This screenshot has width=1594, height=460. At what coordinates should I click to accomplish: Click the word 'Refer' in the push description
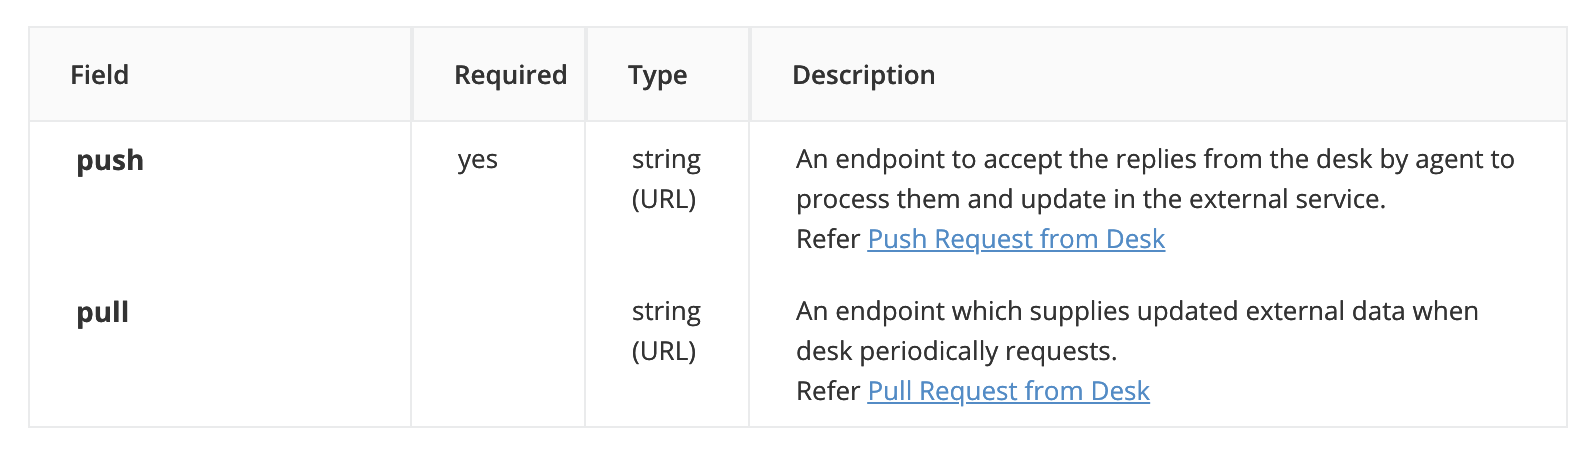pos(827,239)
